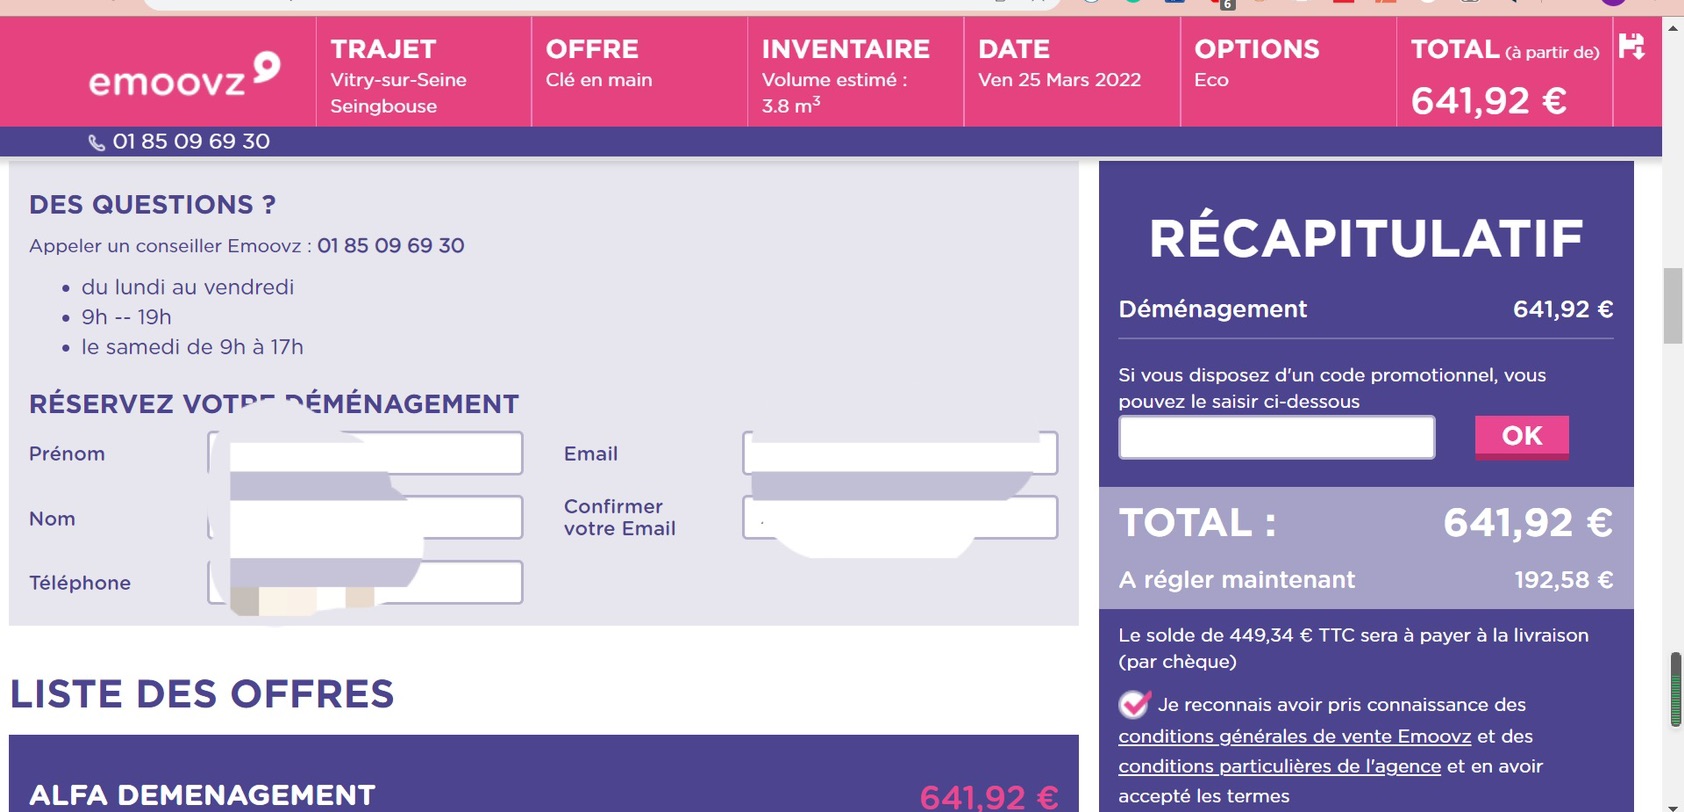Select the Téléphone input field
Image resolution: width=1684 pixels, height=812 pixels.
365,582
